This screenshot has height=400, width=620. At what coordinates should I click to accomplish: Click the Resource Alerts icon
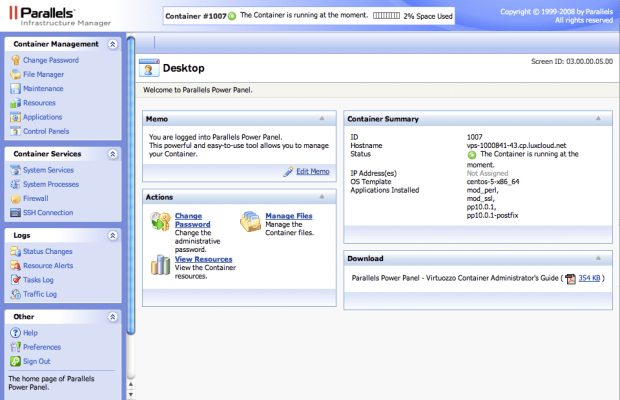pos(15,266)
